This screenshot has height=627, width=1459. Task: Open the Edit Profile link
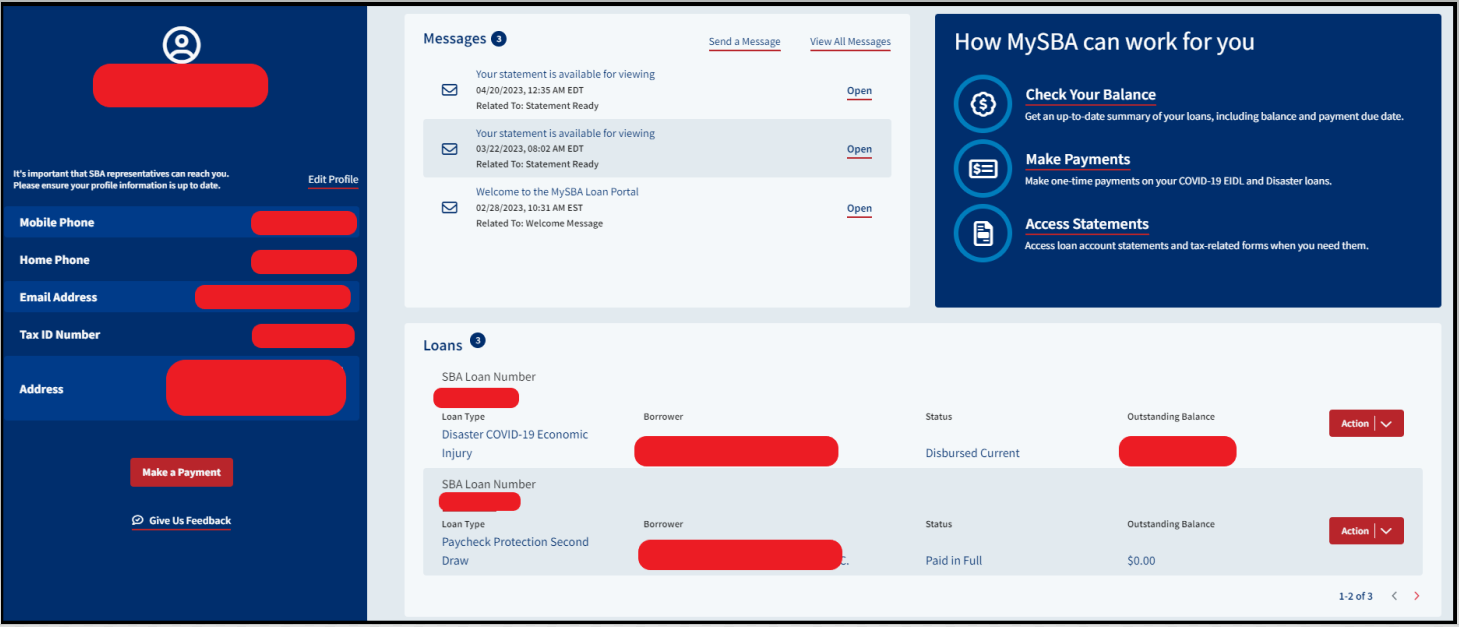click(x=332, y=180)
